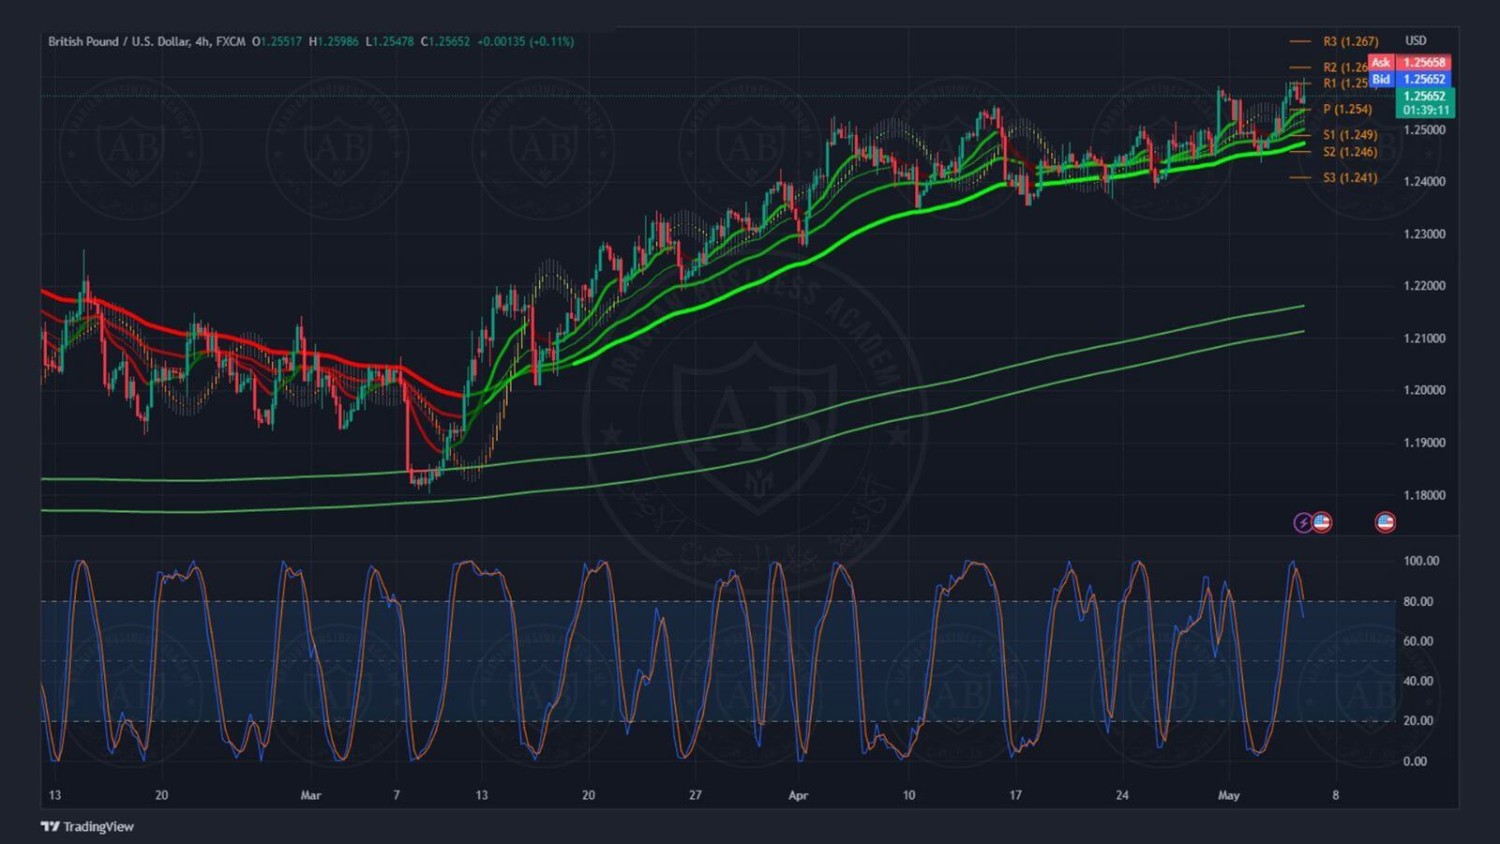
Task: Click the open value O1.25517
Action: [277, 41]
